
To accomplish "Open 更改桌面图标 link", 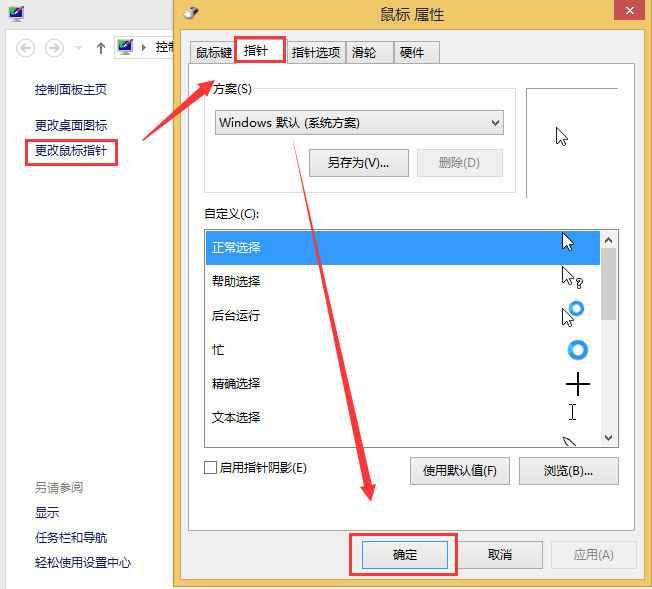I will pyautogui.click(x=71, y=125).
